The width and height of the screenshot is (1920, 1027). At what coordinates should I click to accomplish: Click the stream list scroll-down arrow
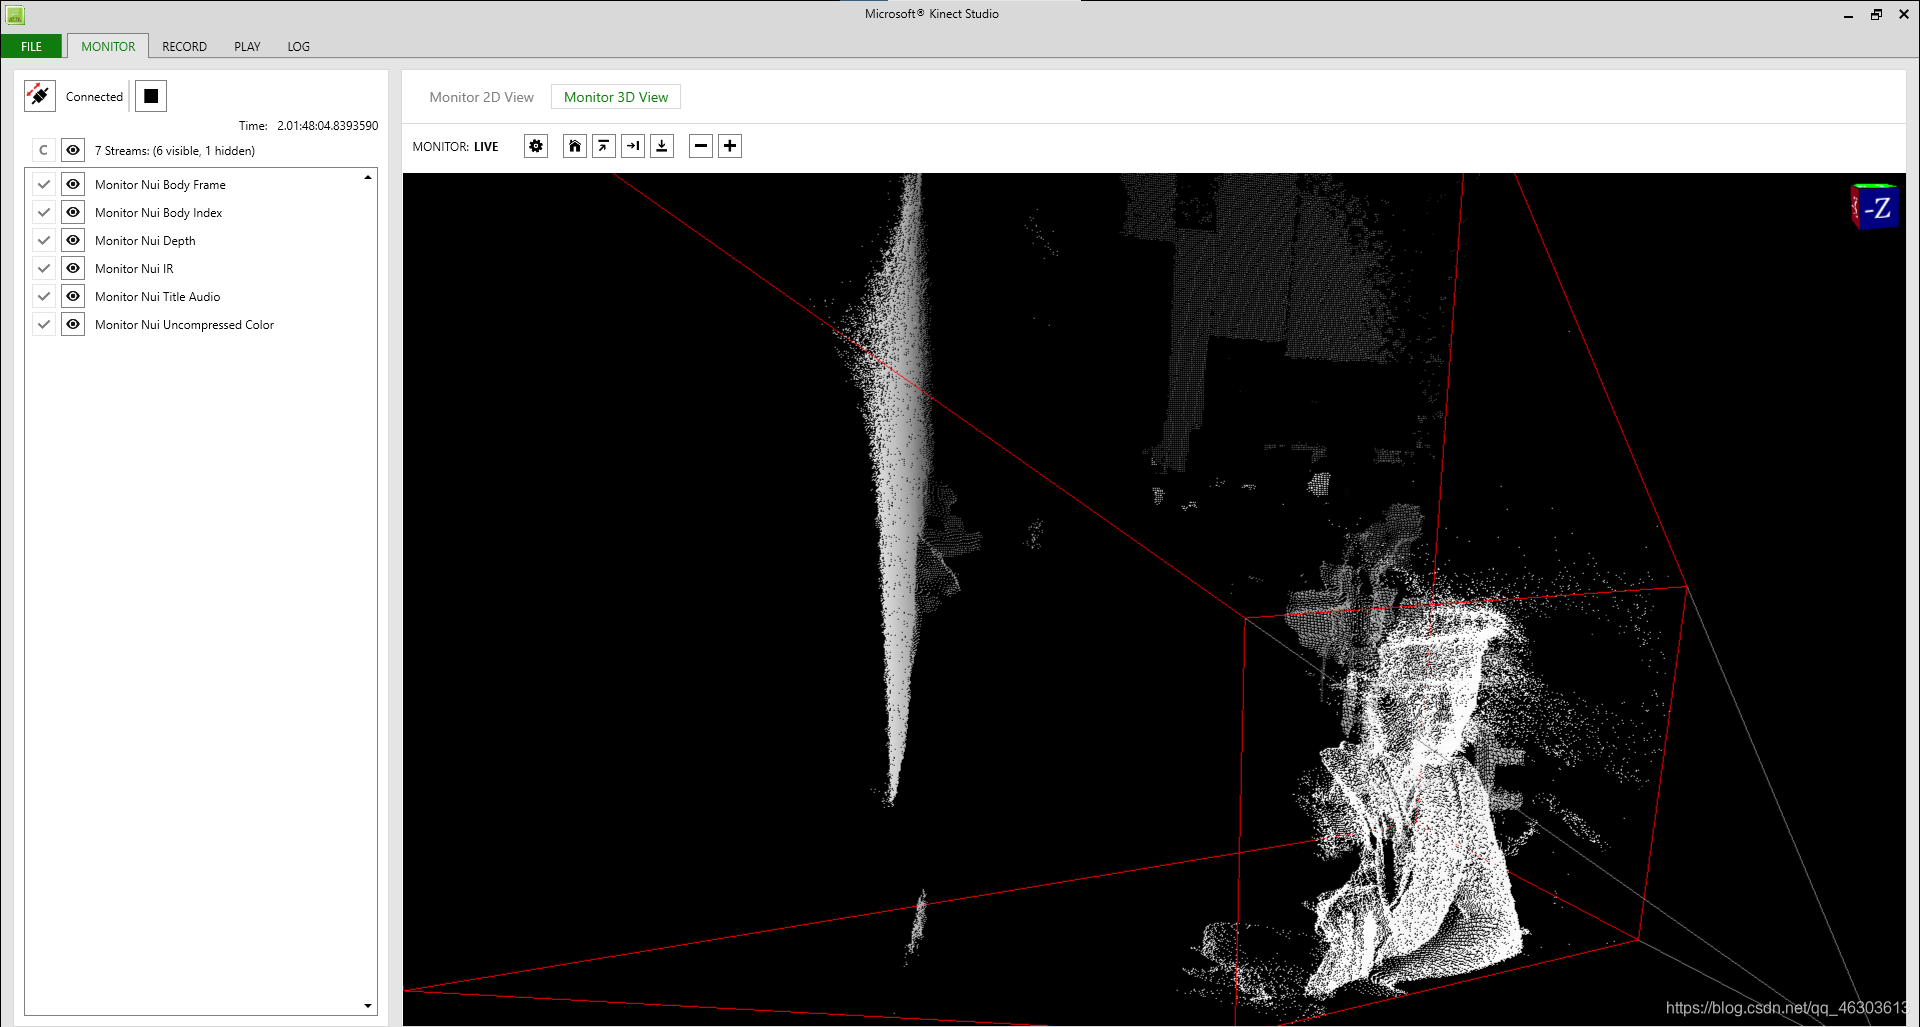click(x=368, y=1006)
